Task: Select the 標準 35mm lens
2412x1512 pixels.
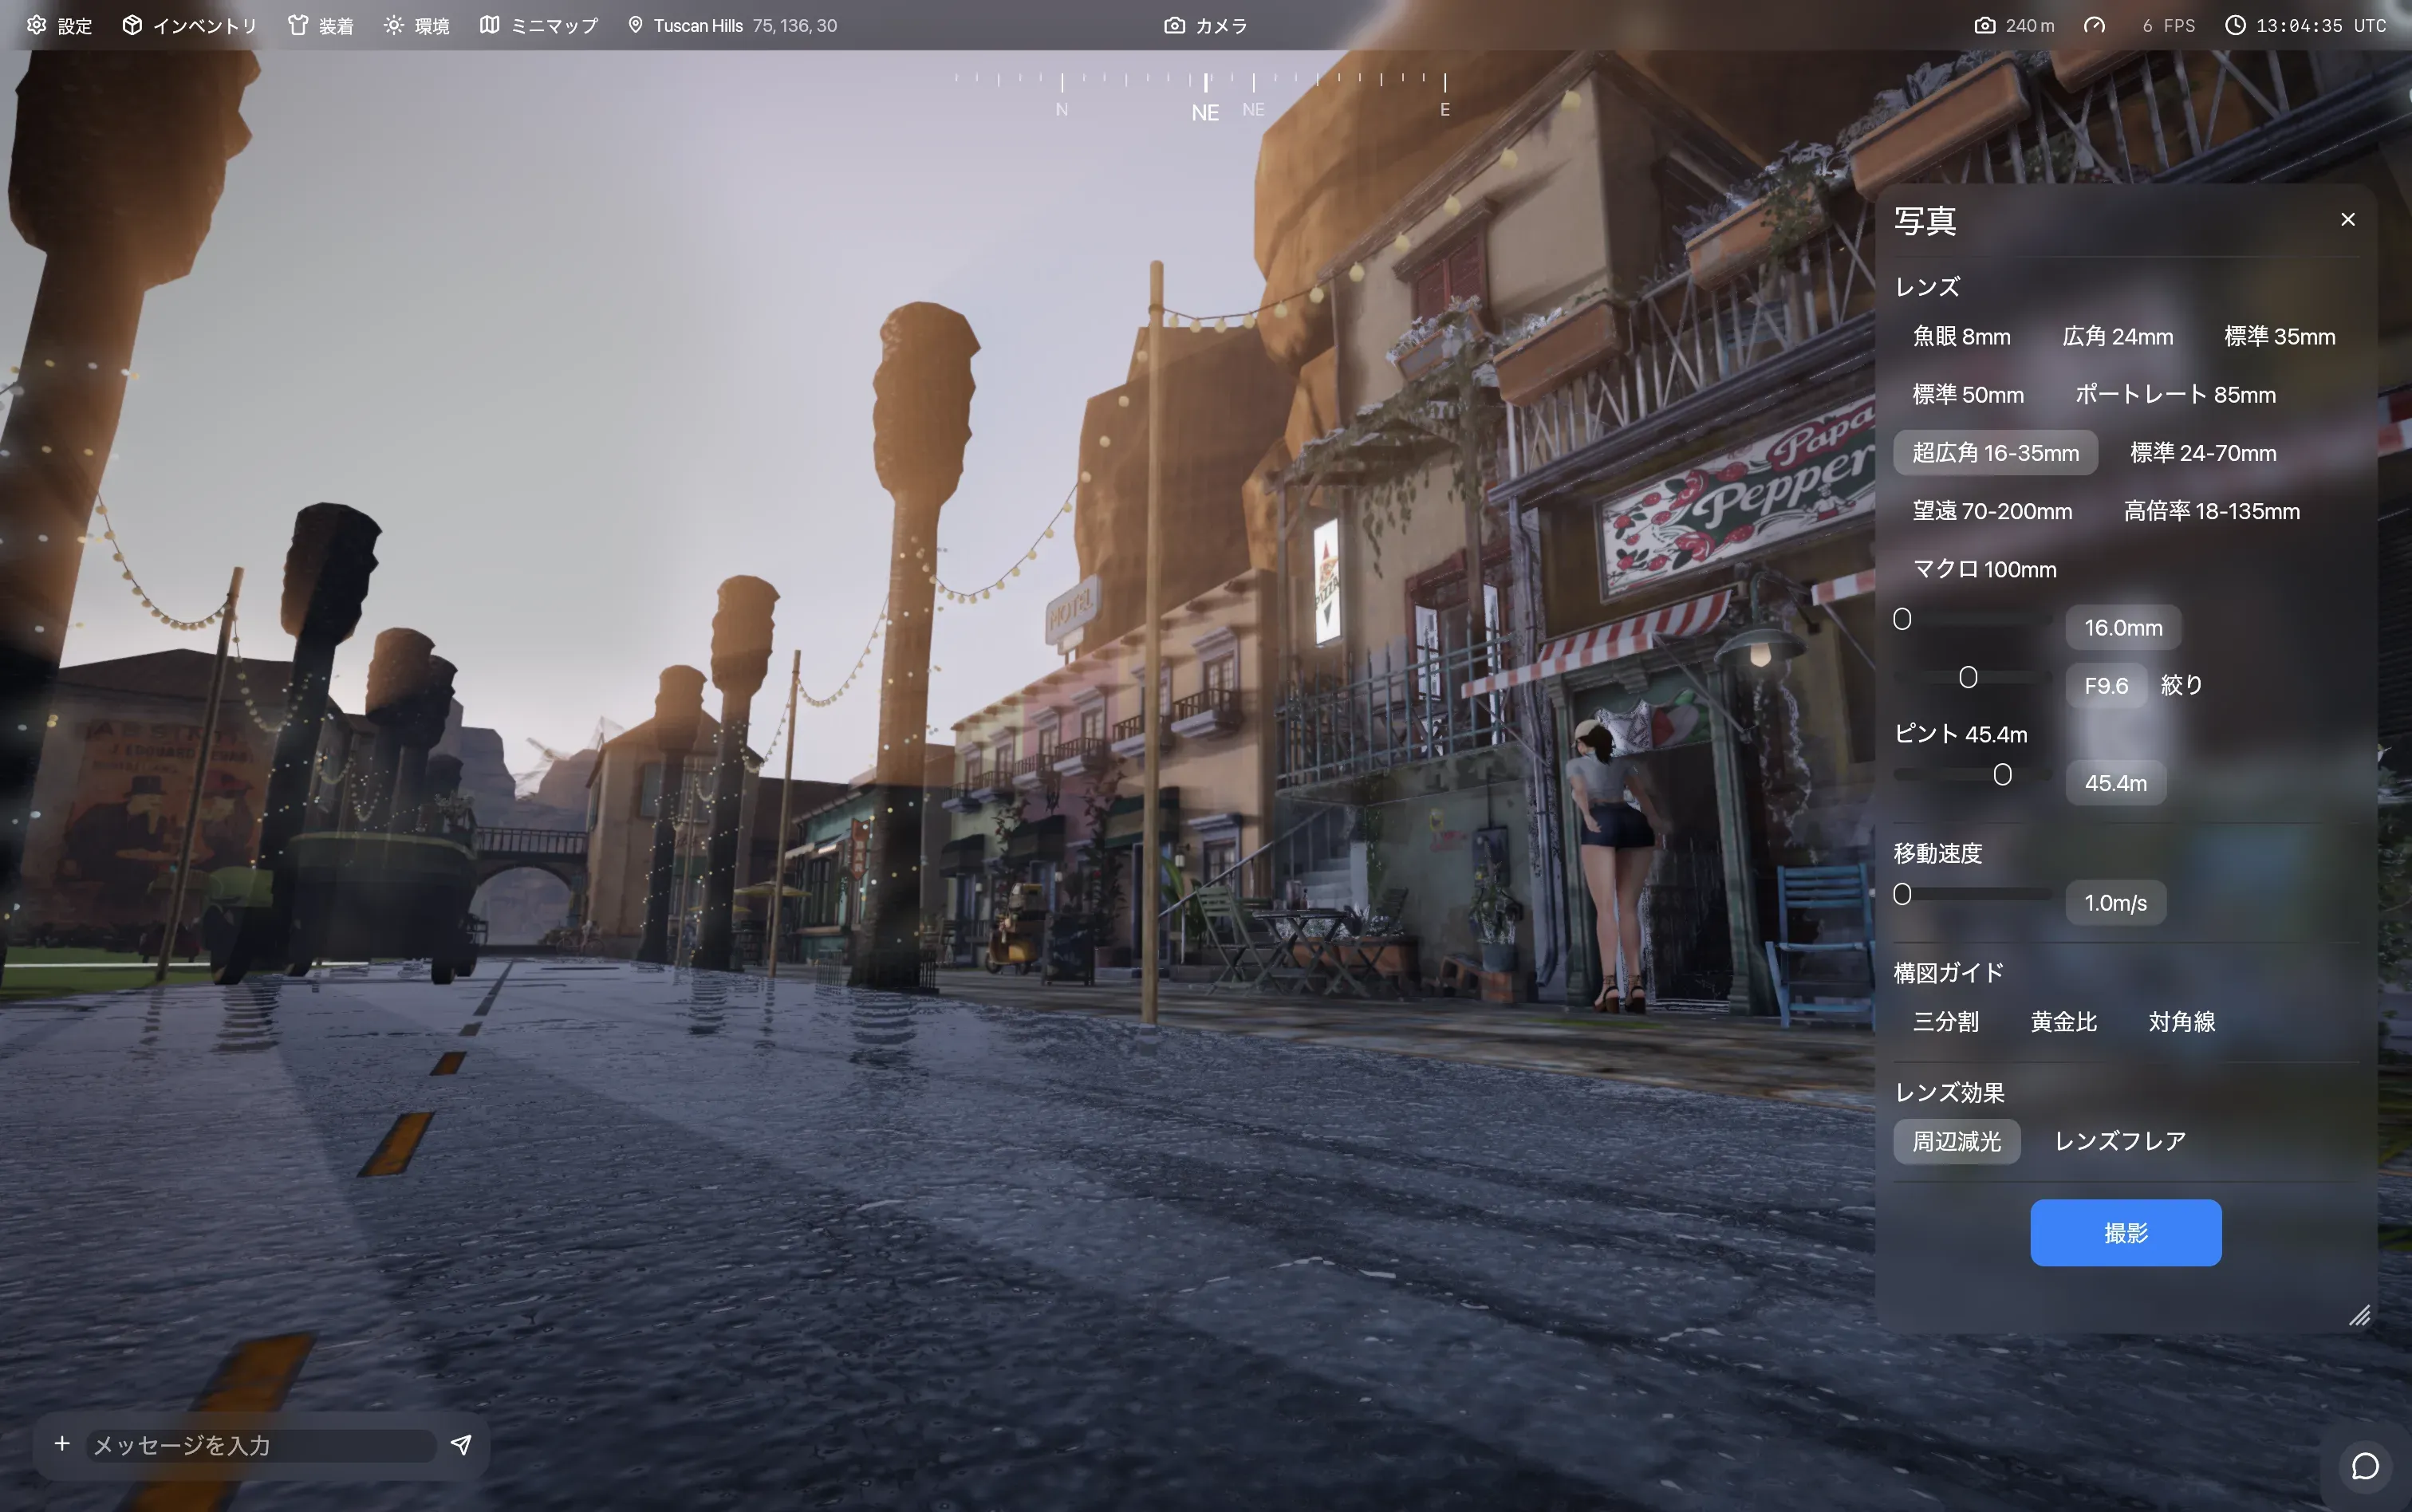Action: coord(2279,336)
